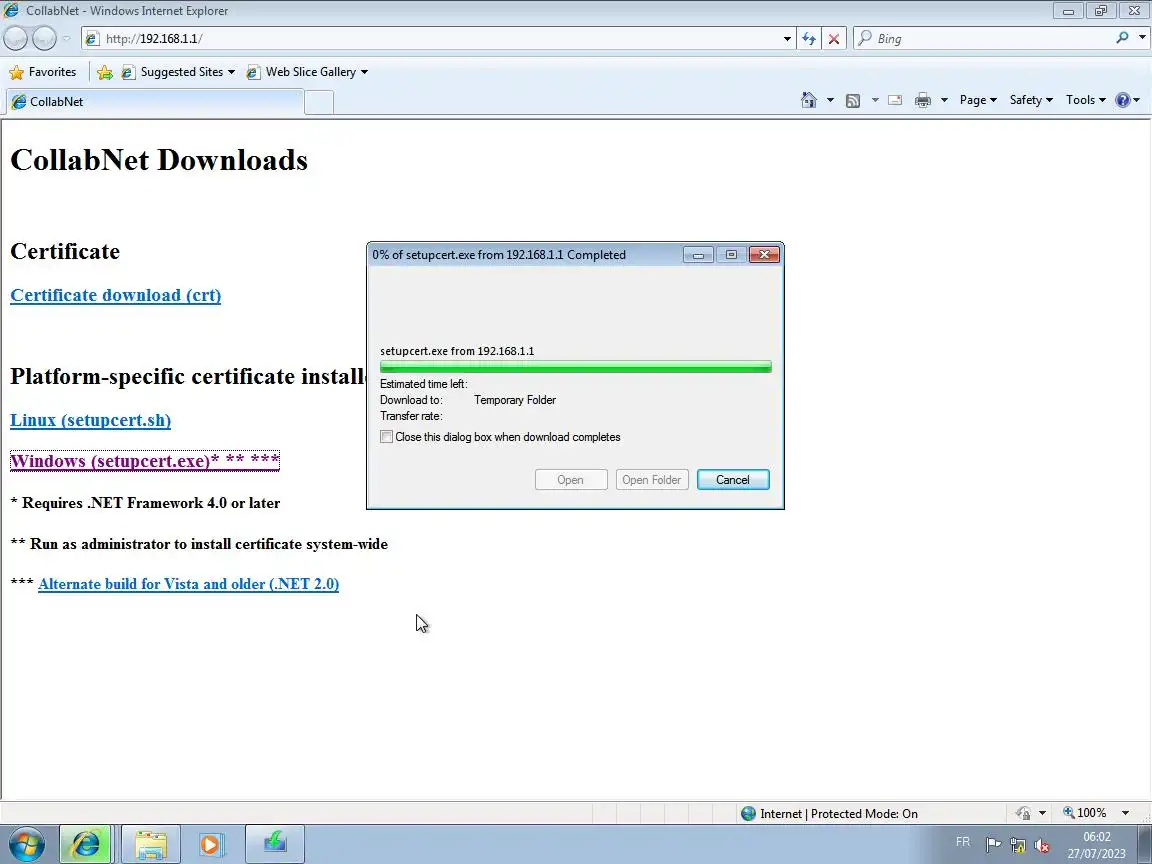The height and width of the screenshot is (864, 1152).
Task: Click the Read Mail icon
Action: coord(895,100)
